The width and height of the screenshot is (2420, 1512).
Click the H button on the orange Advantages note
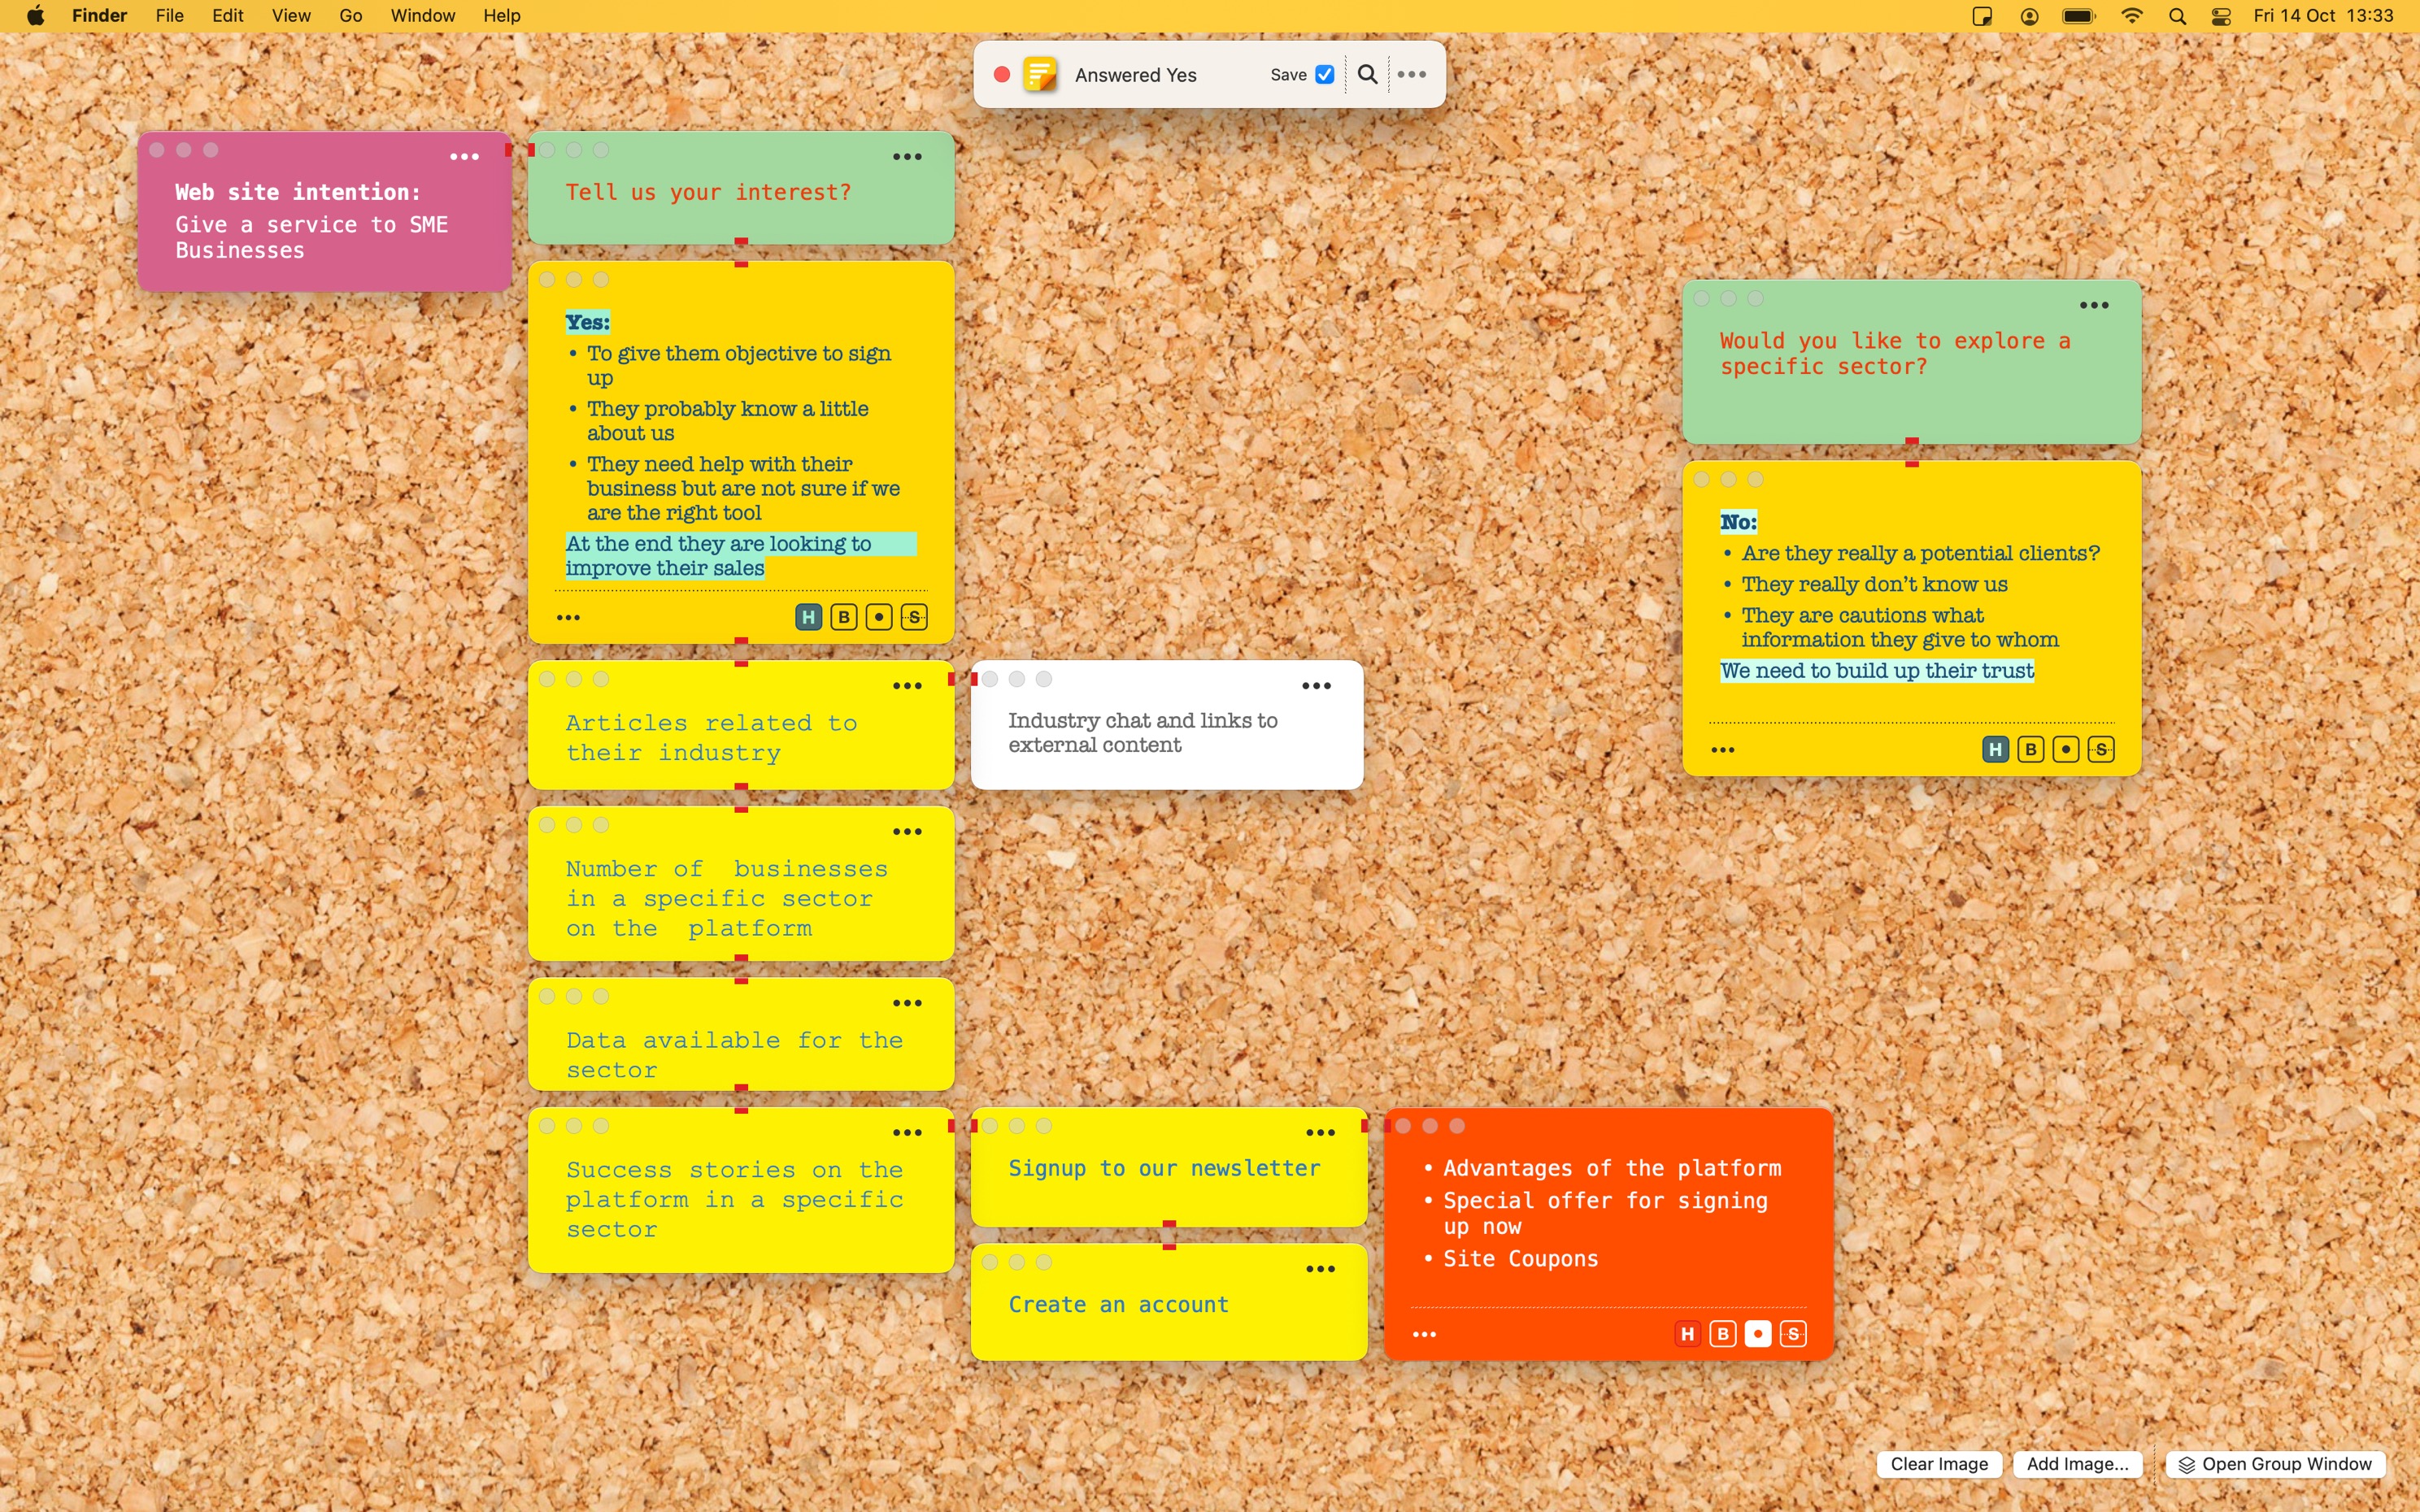(1687, 1334)
